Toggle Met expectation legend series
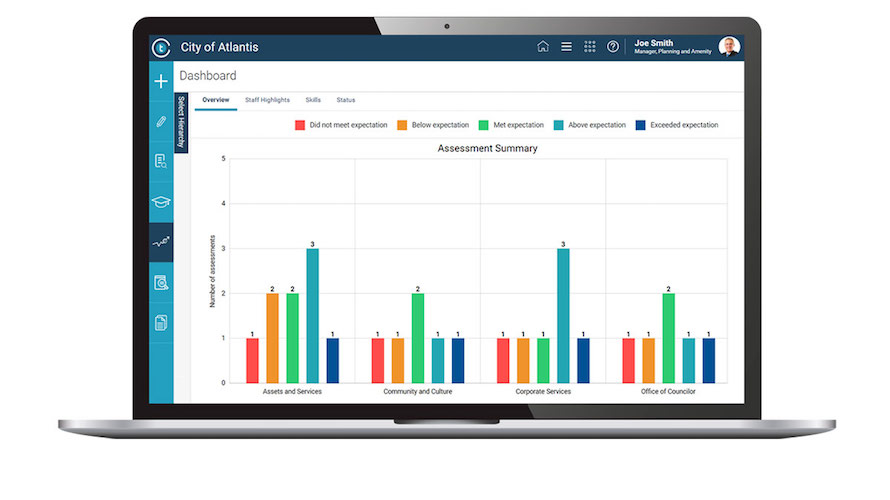 (x=511, y=125)
